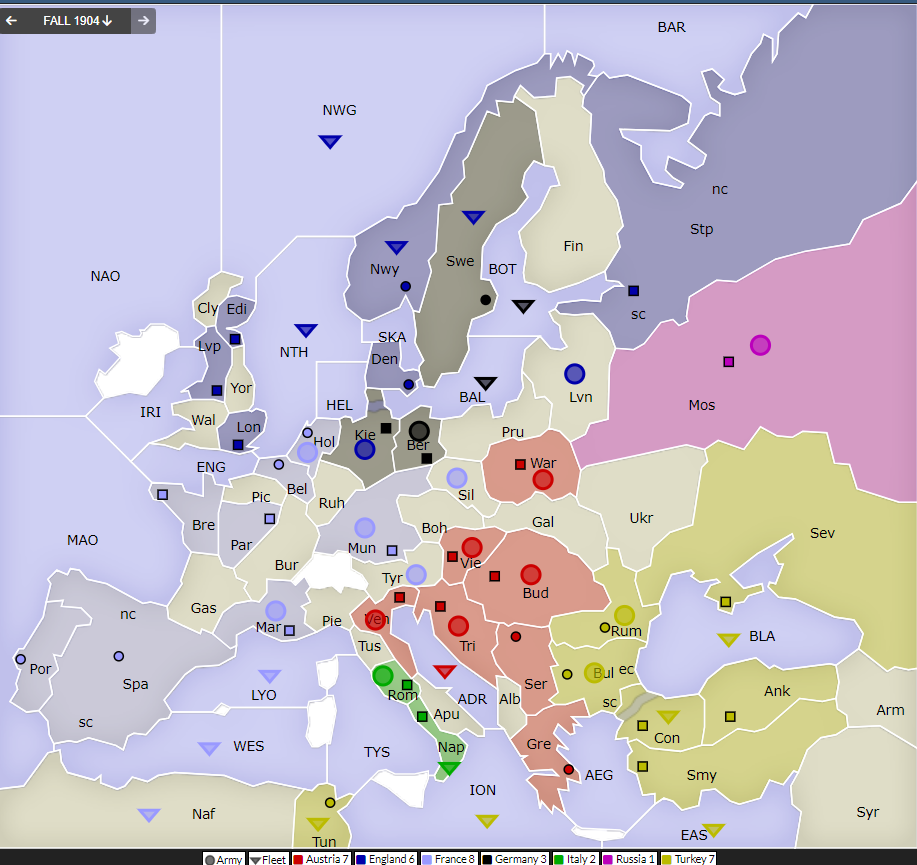917x865 pixels.
Task: Click the "Syr" province label
Action: click(x=868, y=812)
